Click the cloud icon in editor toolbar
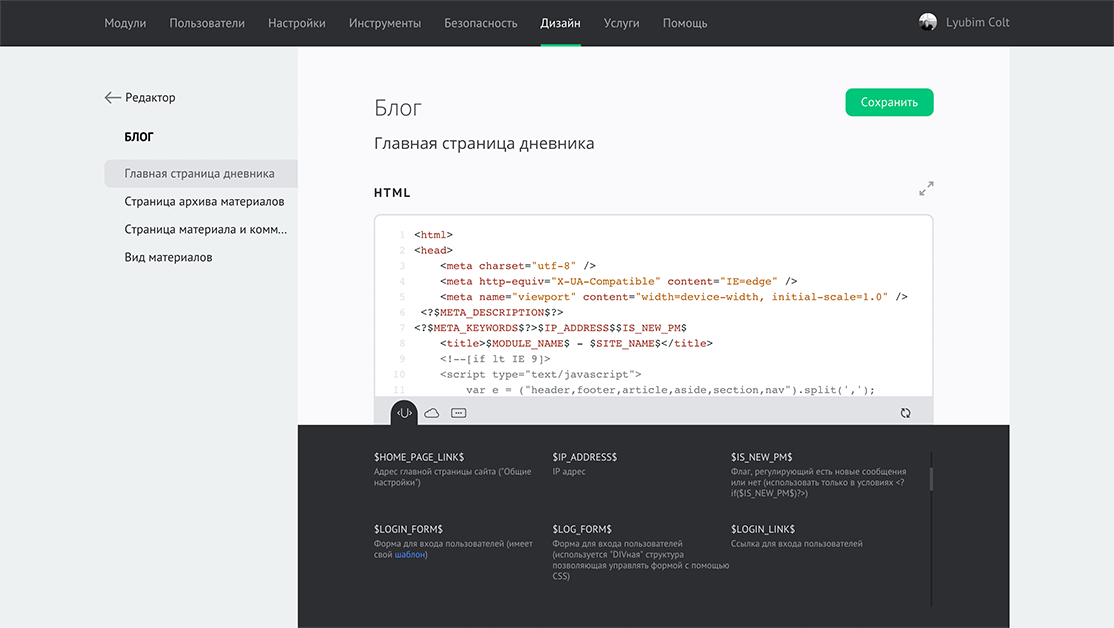The height and width of the screenshot is (628, 1114). (x=432, y=412)
